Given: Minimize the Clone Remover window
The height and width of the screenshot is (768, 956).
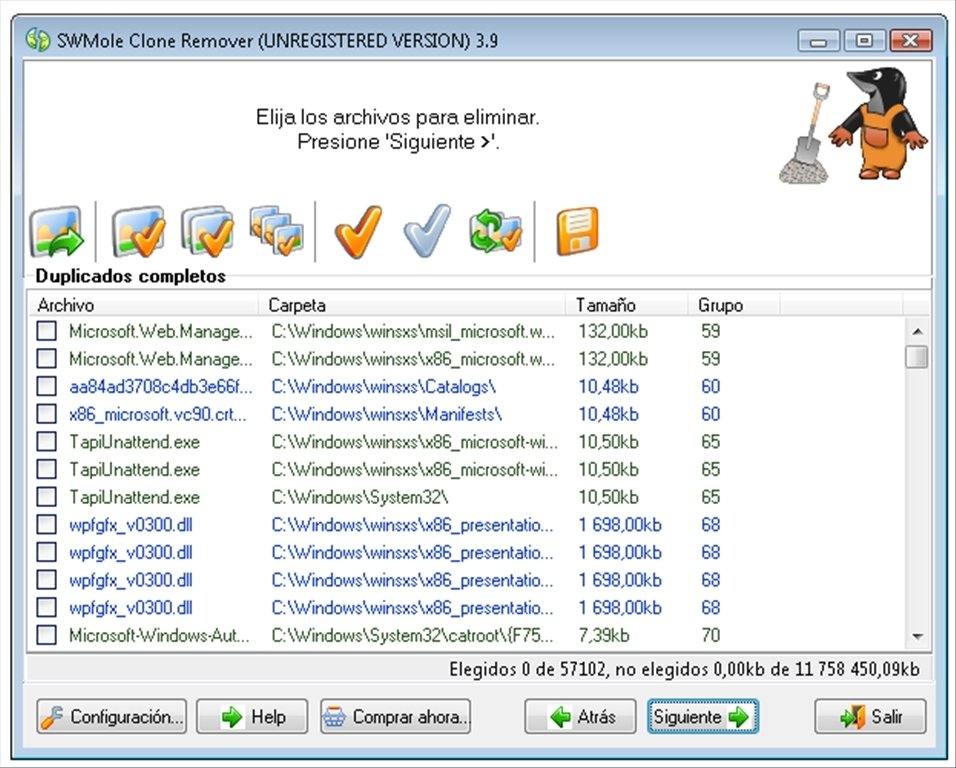Looking at the screenshot, I should 818,41.
